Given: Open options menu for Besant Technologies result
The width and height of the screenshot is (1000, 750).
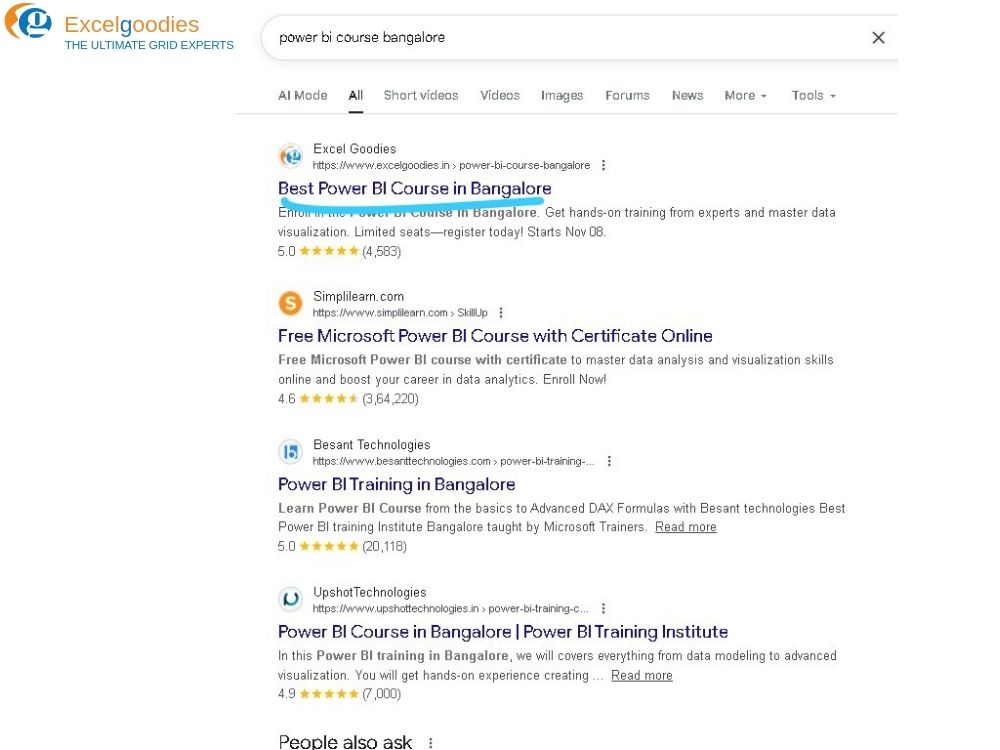Looking at the screenshot, I should pyautogui.click(x=609, y=461).
